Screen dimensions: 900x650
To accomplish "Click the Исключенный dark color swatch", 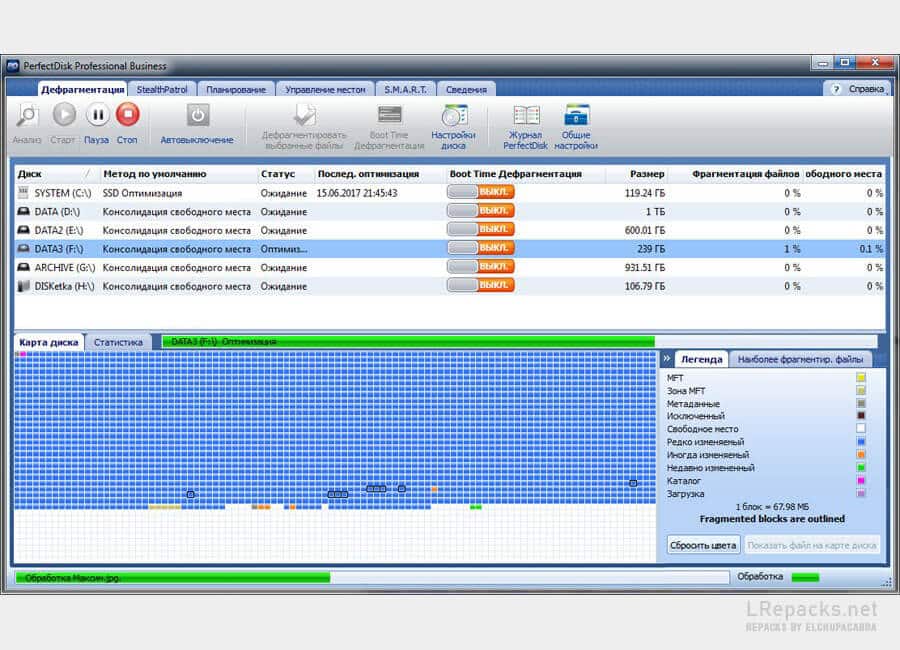I will (x=860, y=416).
